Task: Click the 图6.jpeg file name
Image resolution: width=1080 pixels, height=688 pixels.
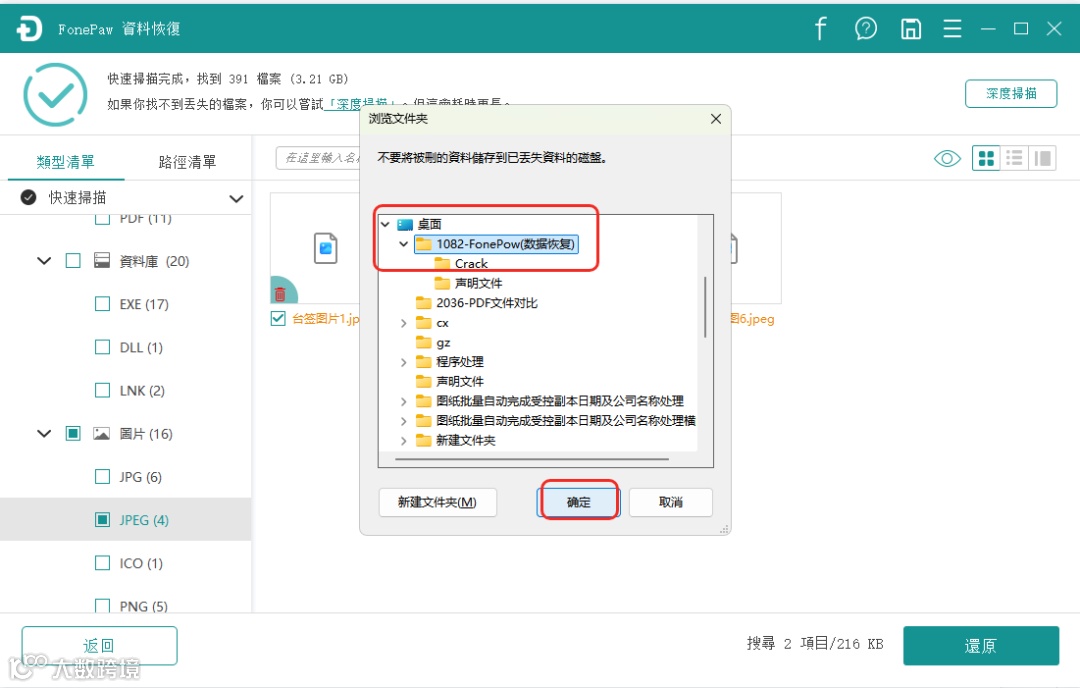Action: (752, 319)
